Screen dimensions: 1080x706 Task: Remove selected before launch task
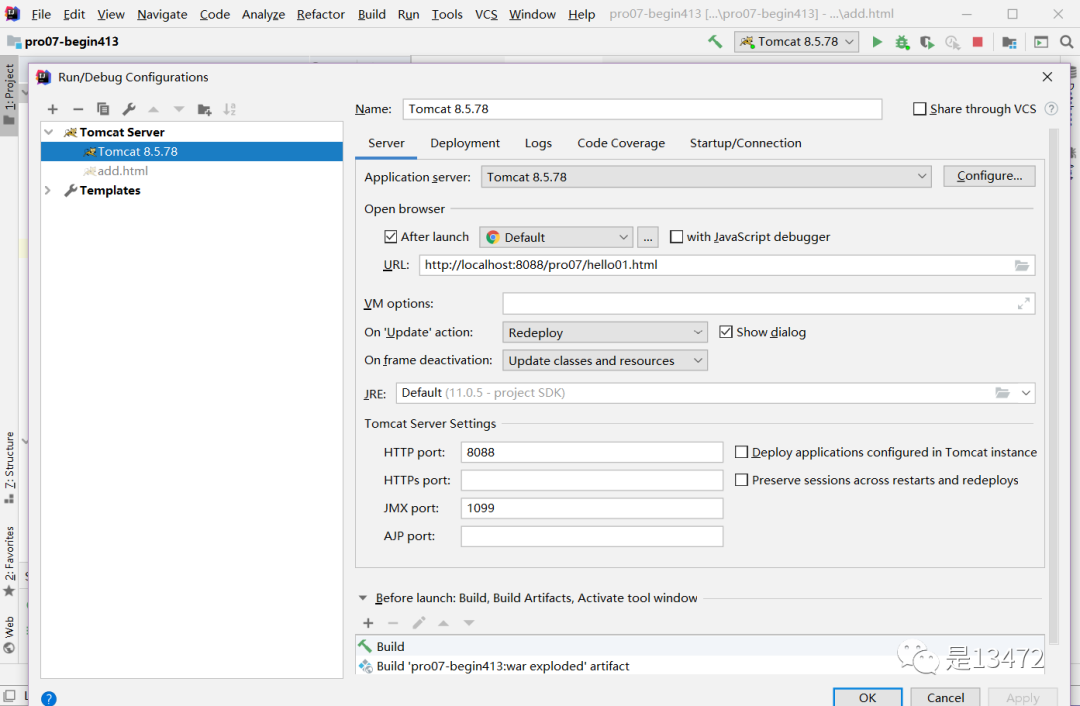coord(393,623)
